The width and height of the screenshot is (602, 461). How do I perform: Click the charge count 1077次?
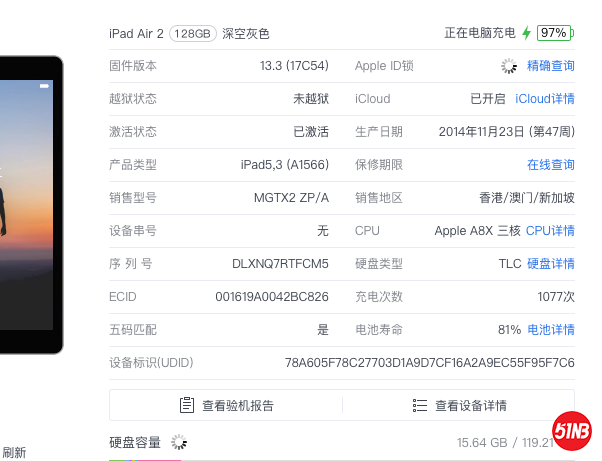(556, 297)
